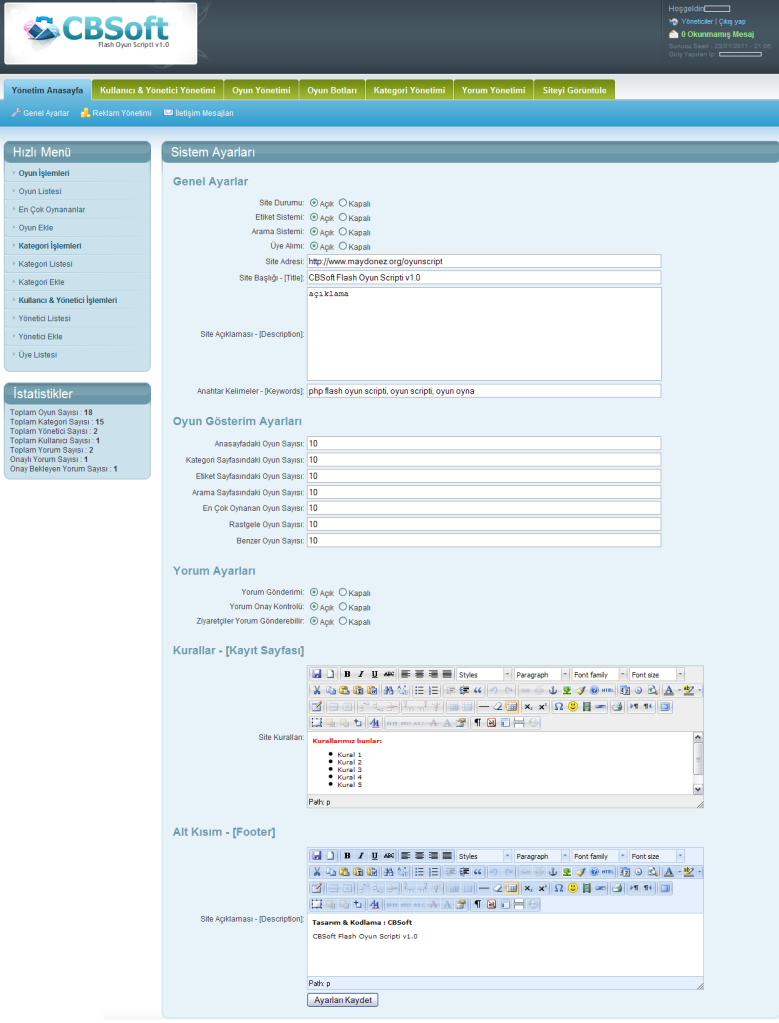The width and height of the screenshot is (779, 1023).
Task: Insert emoticon smiley in Site Kuralları editor
Action: click(573, 707)
